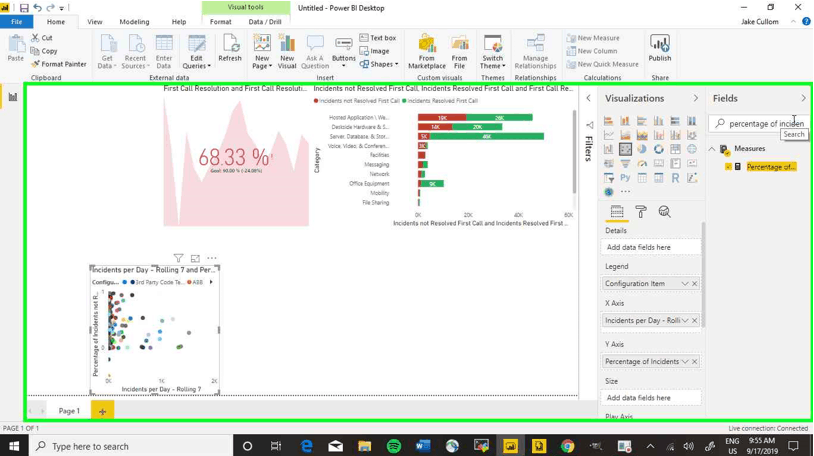Choose the Line chart visualization
The width and height of the screenshot is (814, 456).
(608, 135)
